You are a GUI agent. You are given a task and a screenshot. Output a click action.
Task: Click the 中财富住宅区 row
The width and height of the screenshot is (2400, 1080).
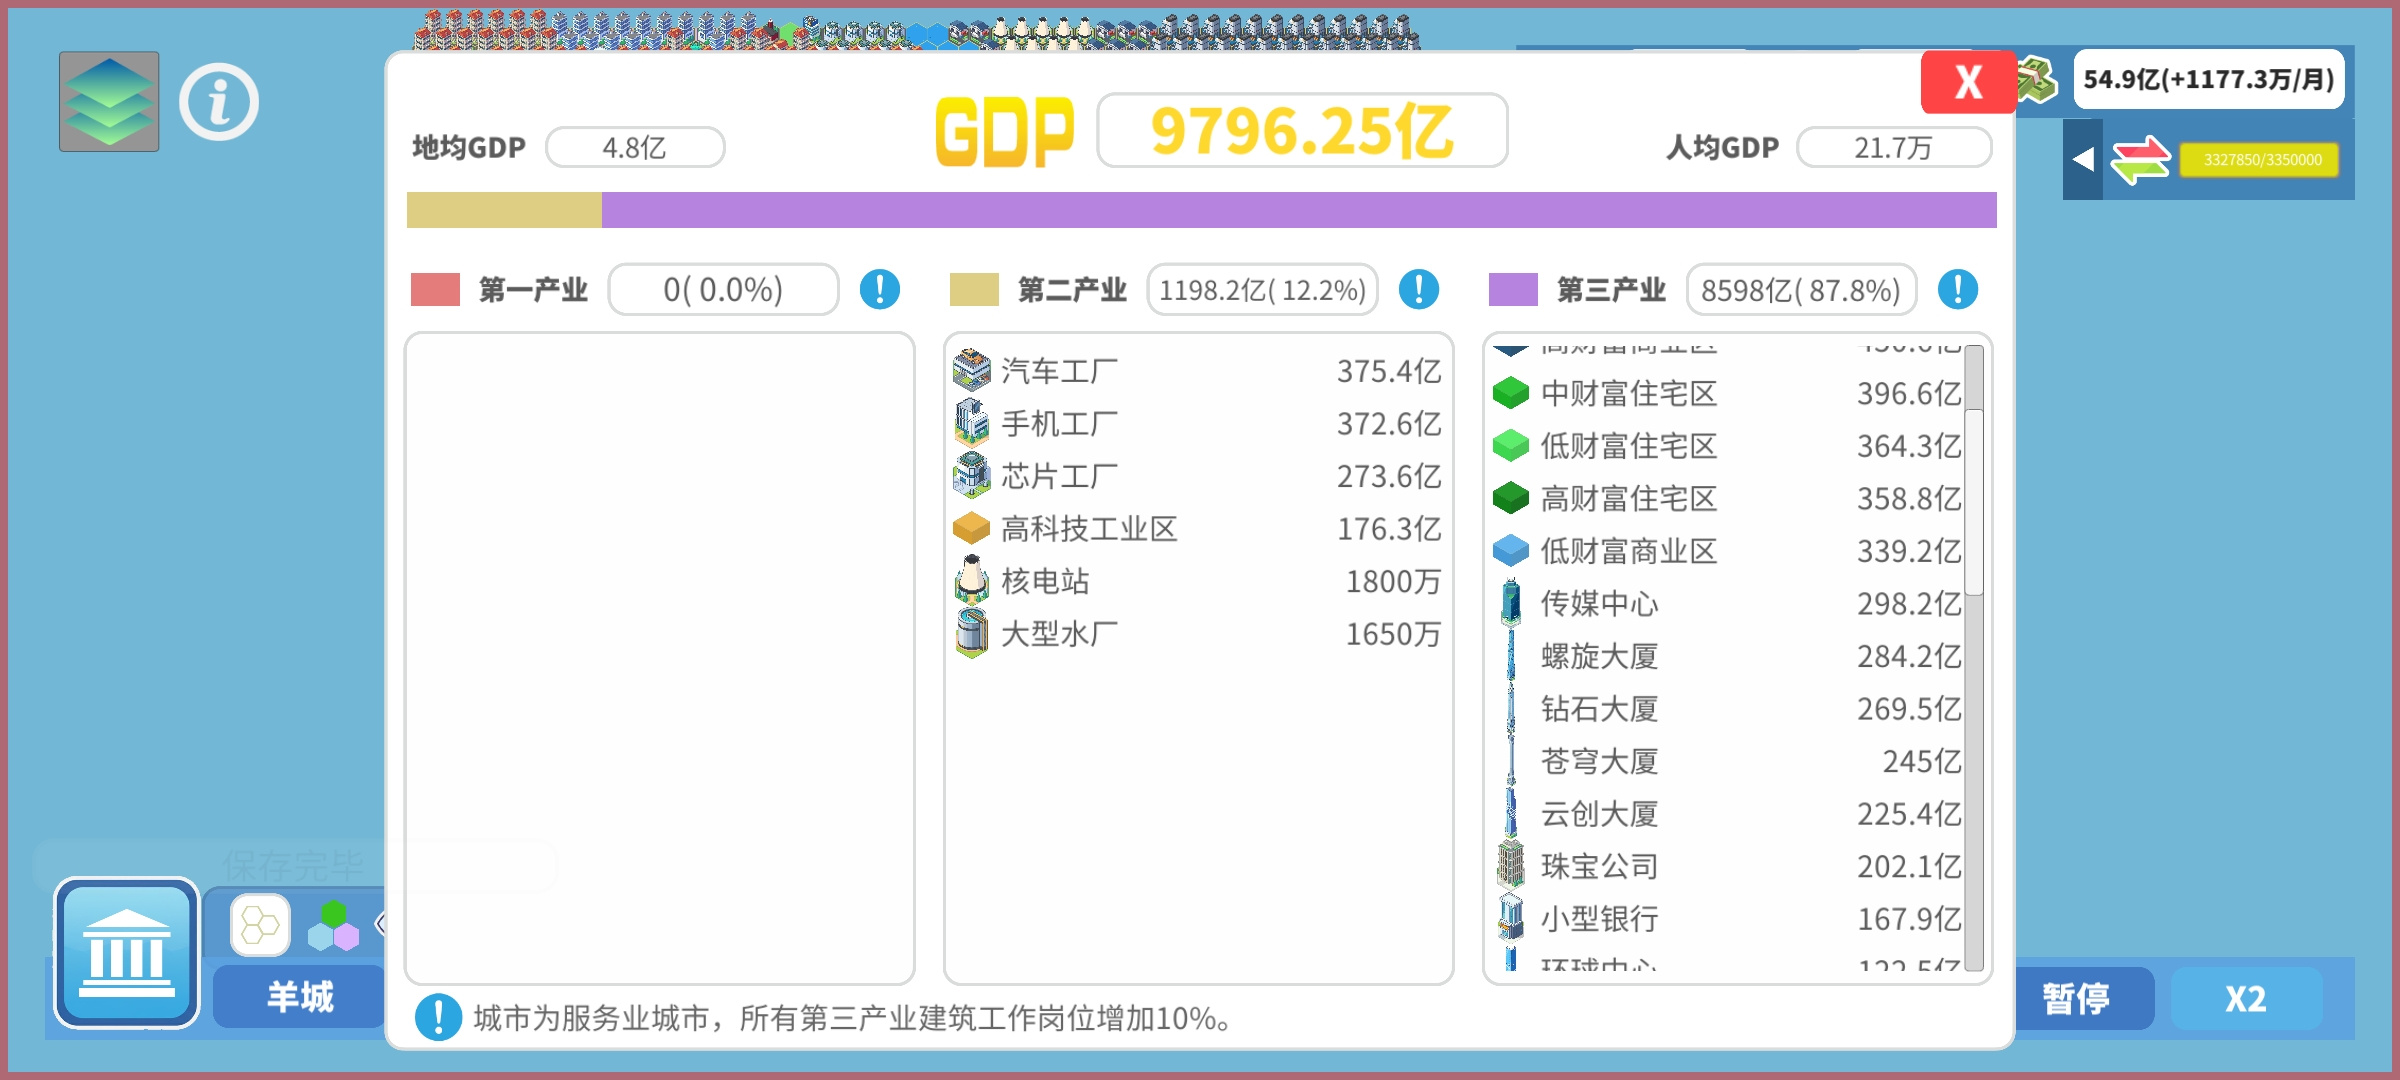coord(1727,393)
